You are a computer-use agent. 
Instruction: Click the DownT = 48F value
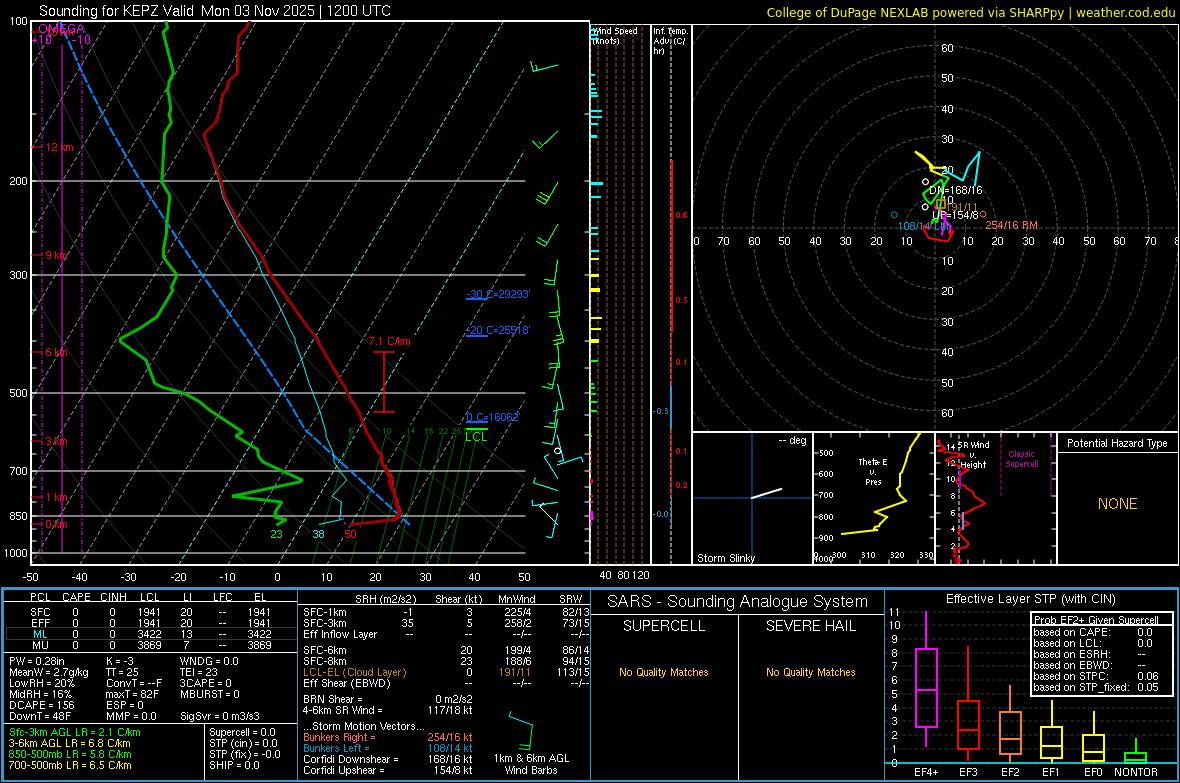pyautogui.click(x=40, y=716)
